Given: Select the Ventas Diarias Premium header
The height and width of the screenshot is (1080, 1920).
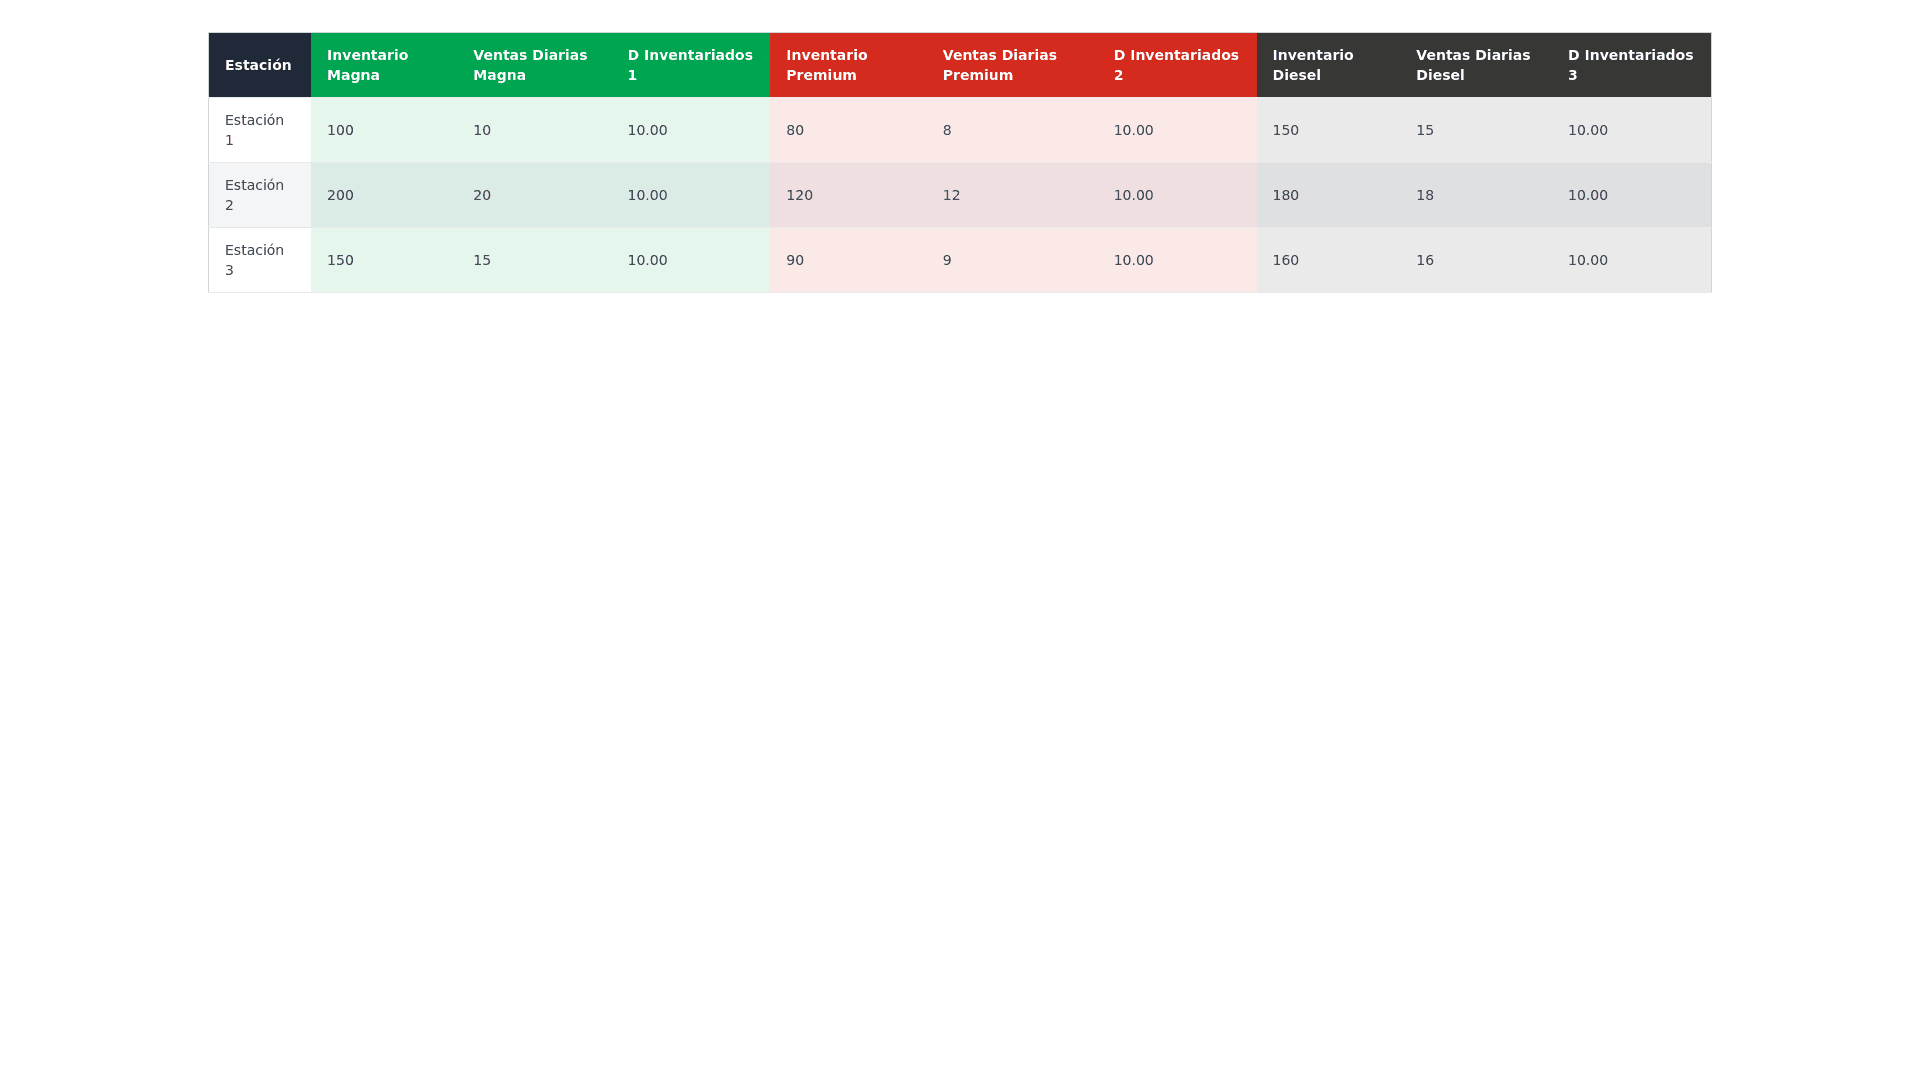Looking at the screenshot, I should [1000, 64].
